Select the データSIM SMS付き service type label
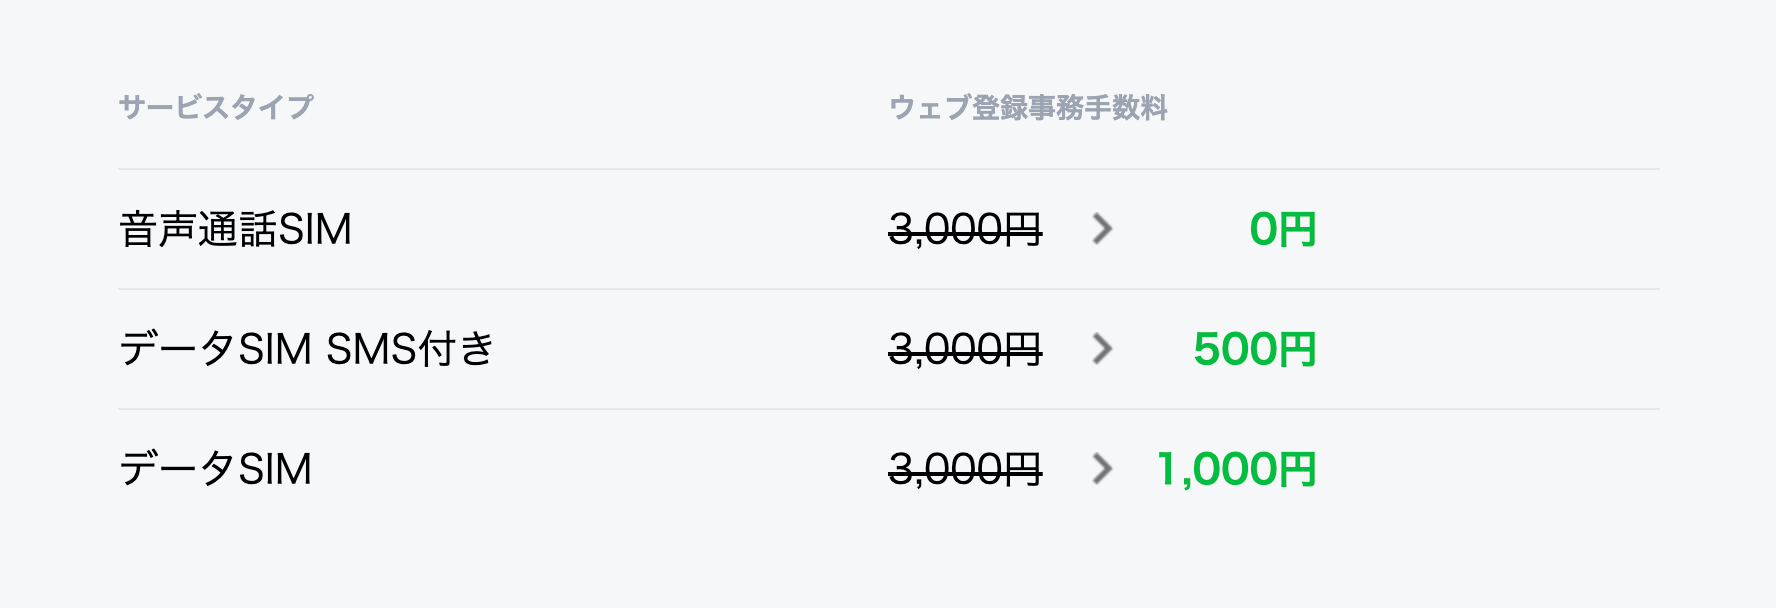Image resolution: width=1776 pixels, height=614 pixels. (307, 349)
